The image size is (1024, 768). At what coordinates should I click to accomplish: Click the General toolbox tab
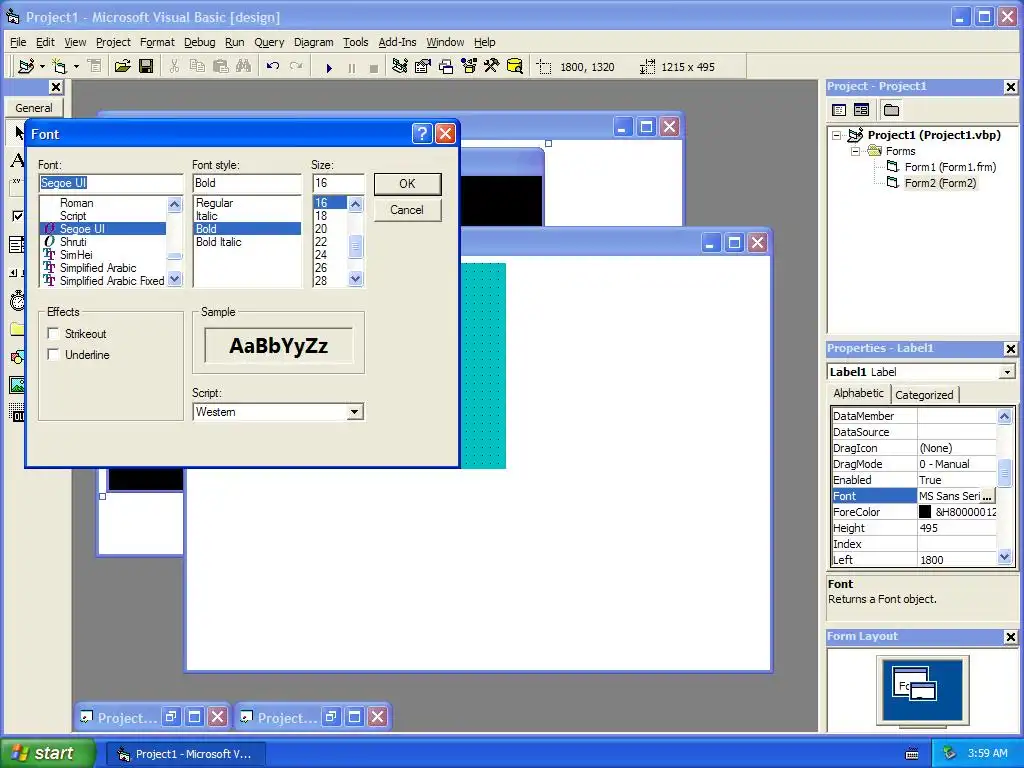pos(34,108)
